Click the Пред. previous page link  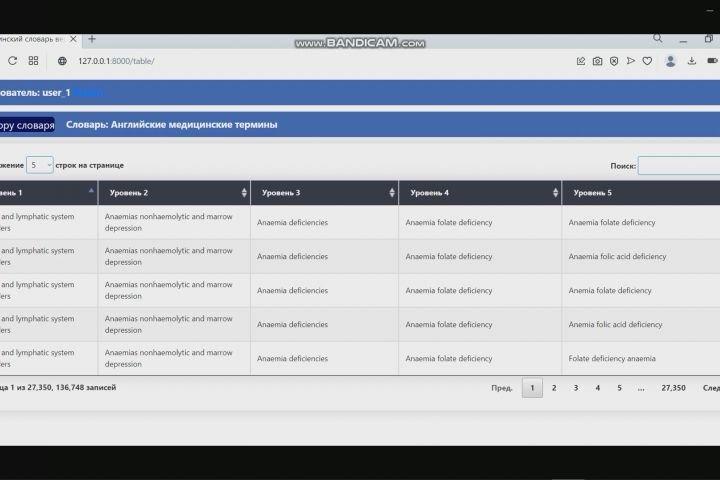pyautogui.click(x=502, y=388)
